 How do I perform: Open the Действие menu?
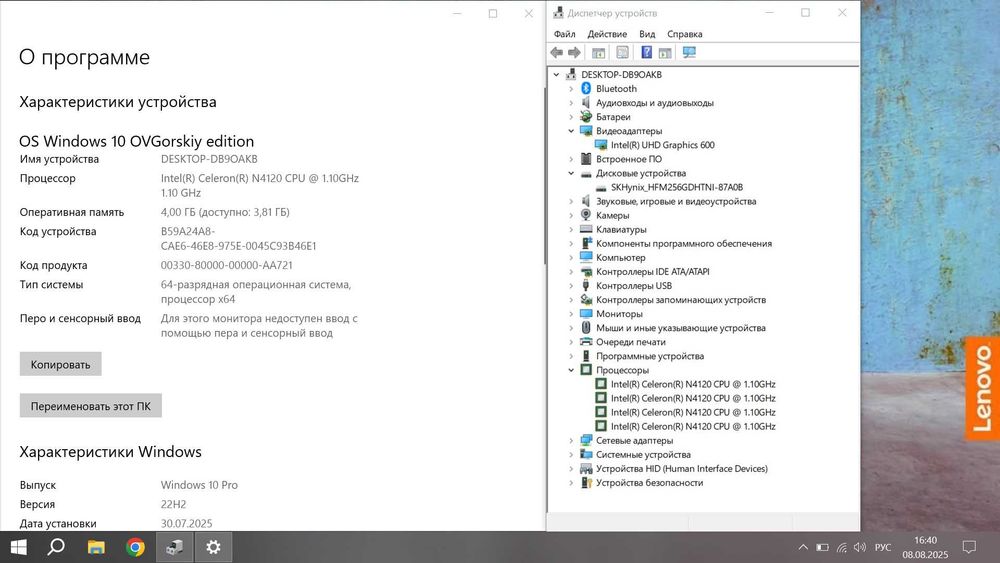(x=607, y=34)
